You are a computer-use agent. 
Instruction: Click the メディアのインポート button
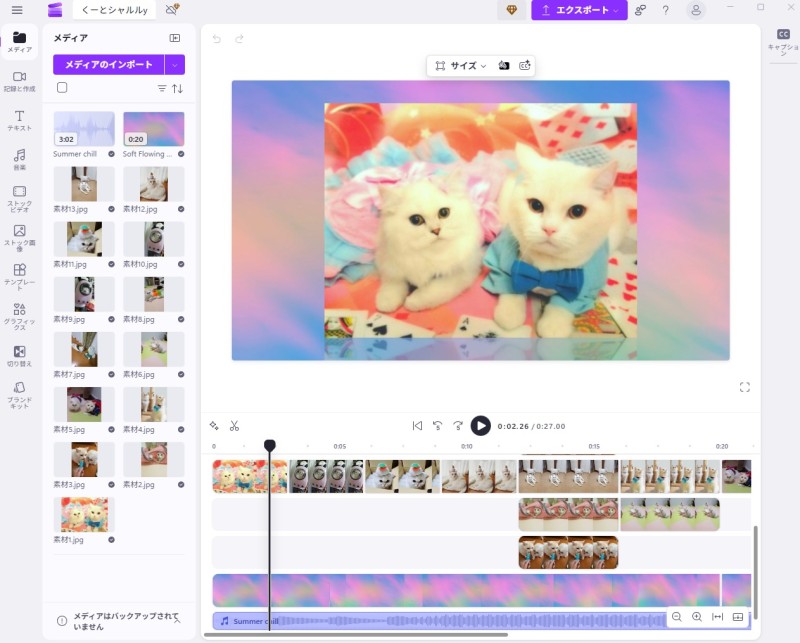108,65
